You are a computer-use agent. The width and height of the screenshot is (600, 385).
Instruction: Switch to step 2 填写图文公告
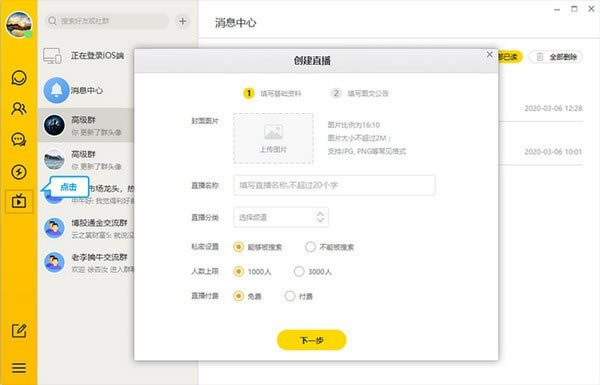360,93
